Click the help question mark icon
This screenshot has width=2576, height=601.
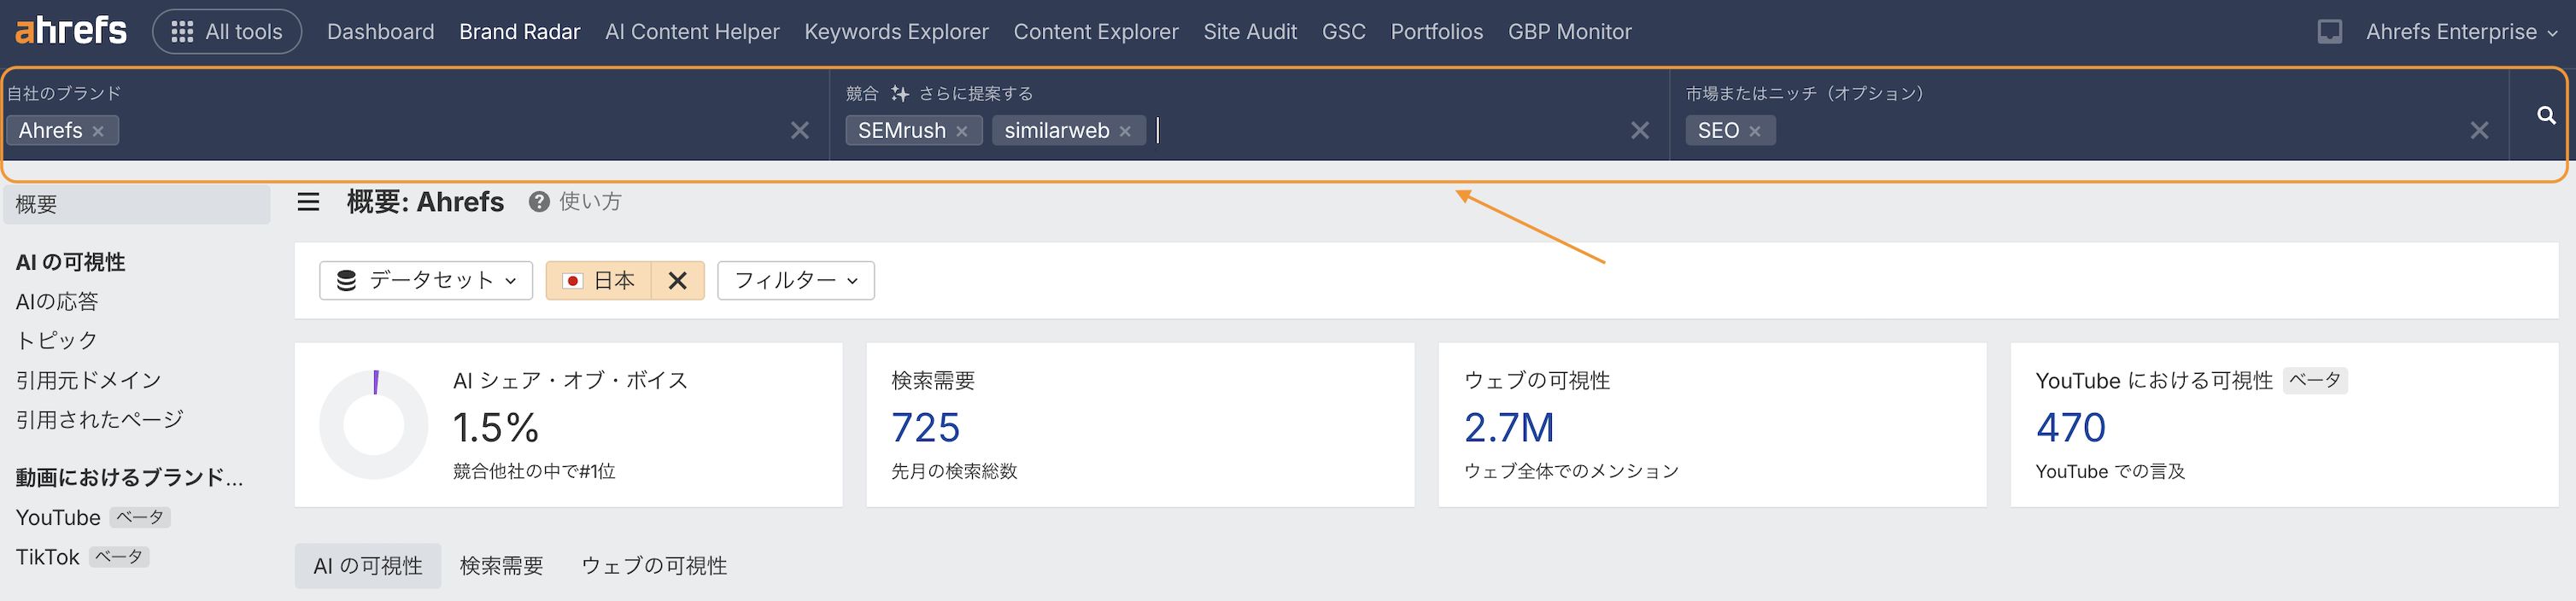tap(539, 202)
